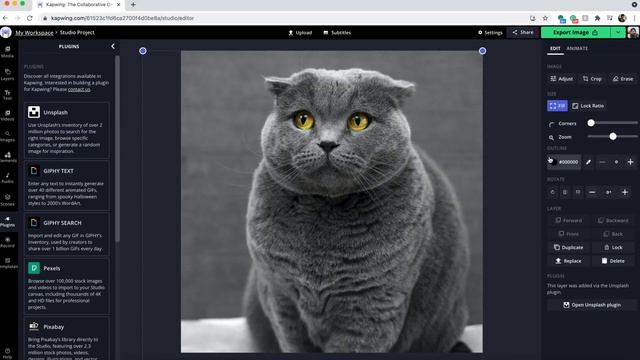The image size is (640, 360).
Task: Open the Pexels plugin card
Action: [x=67, y=286]
